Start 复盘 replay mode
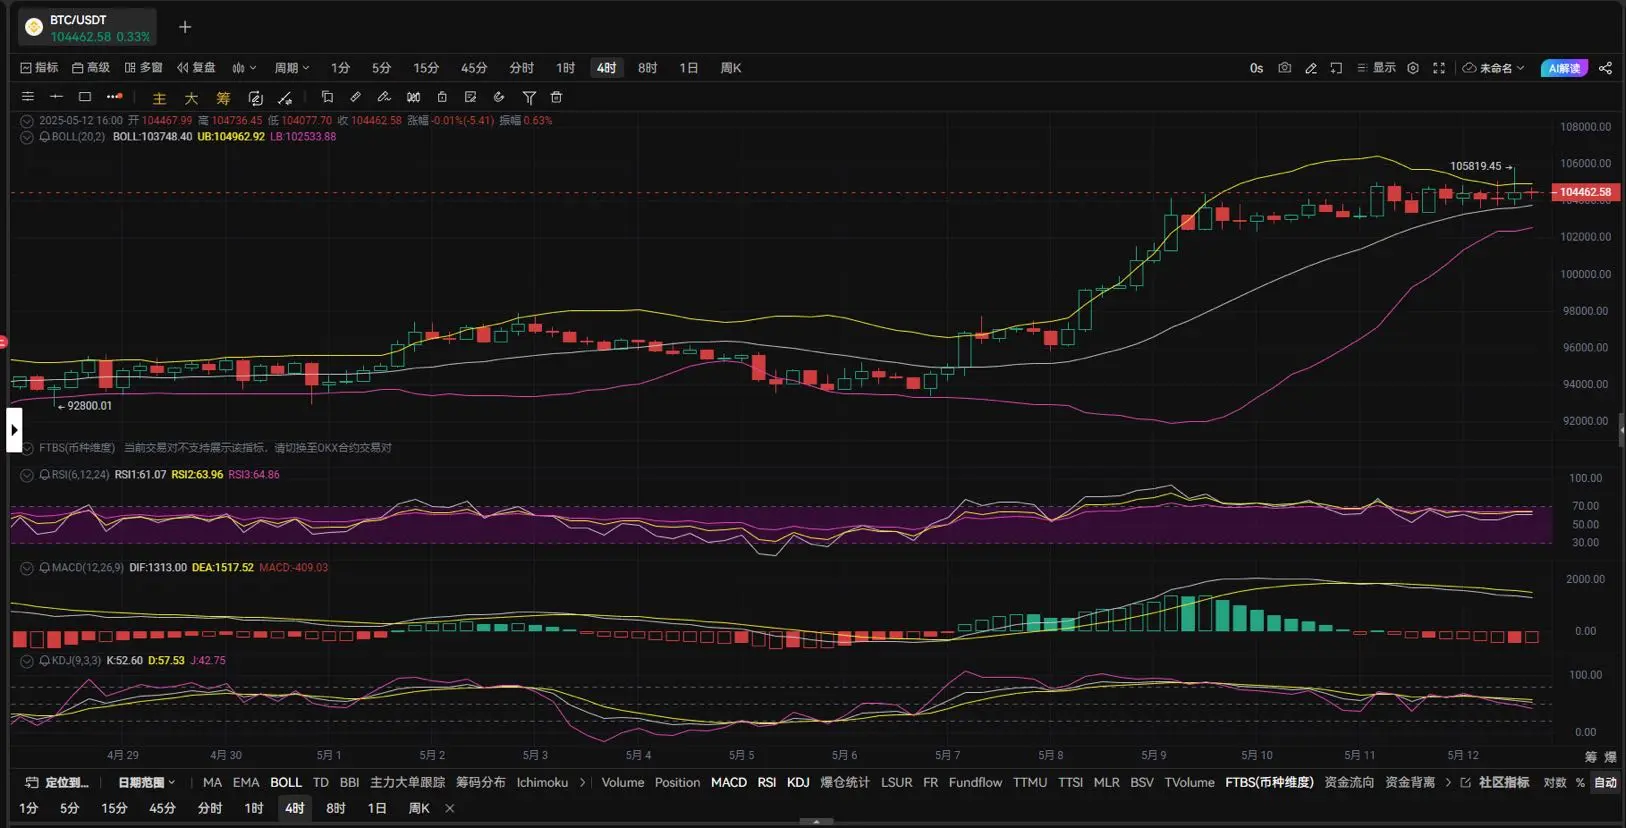The width and height of the screenshot is (1626, 828). point(196,68)
